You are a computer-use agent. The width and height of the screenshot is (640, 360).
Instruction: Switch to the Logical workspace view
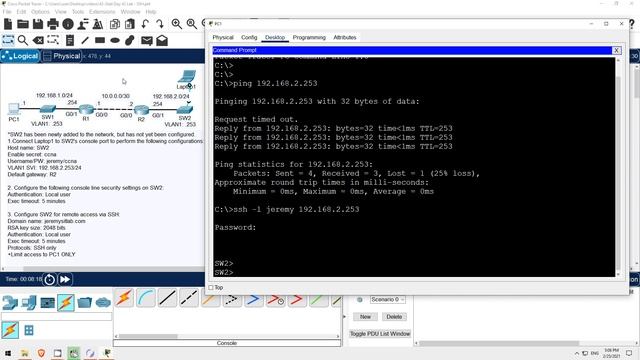tap(20, 56)
